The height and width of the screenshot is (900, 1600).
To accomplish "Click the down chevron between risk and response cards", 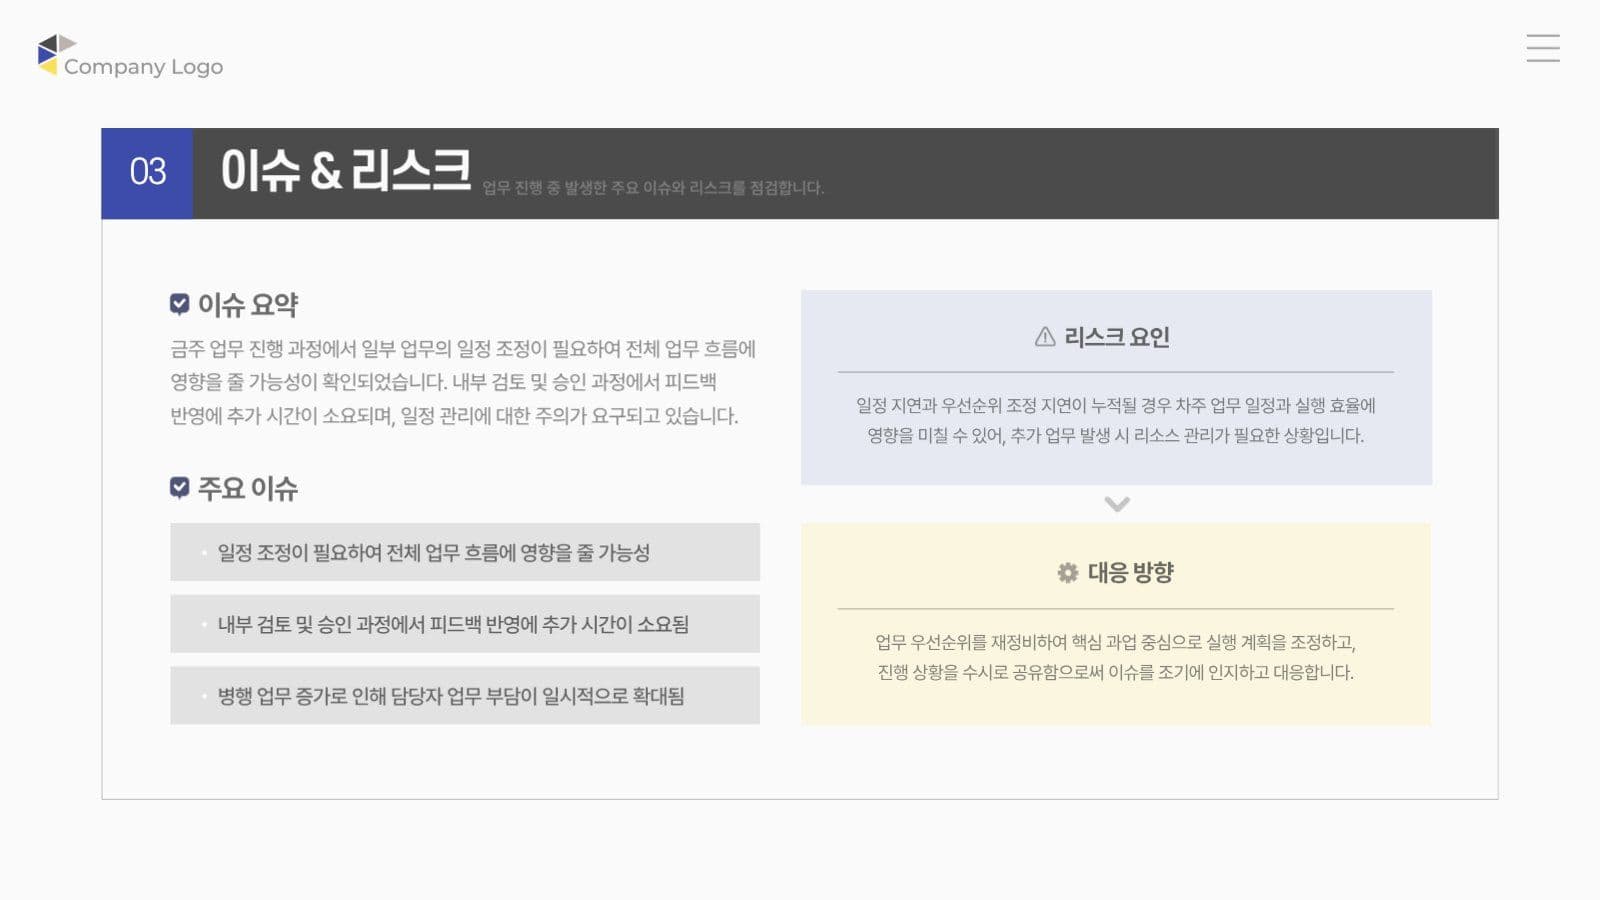I will (1117, 504).
